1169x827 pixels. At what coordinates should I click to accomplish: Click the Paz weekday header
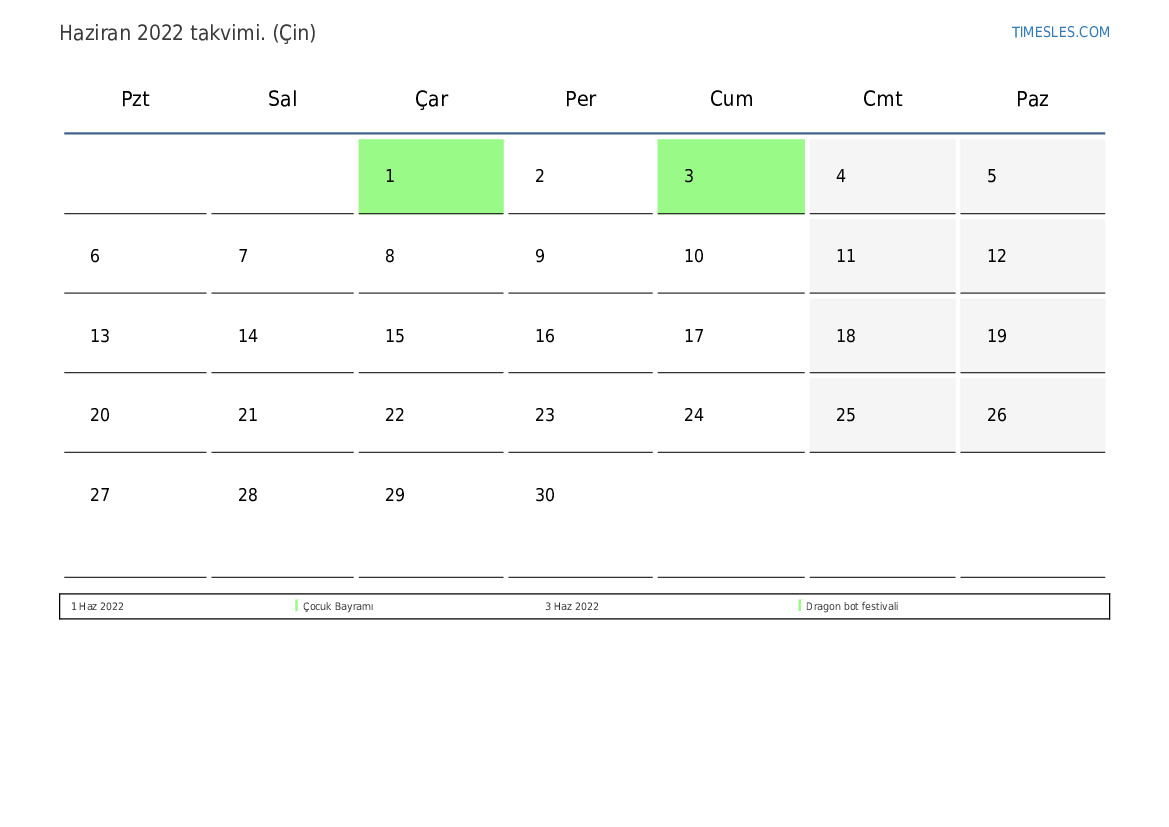pos(1032,99)
